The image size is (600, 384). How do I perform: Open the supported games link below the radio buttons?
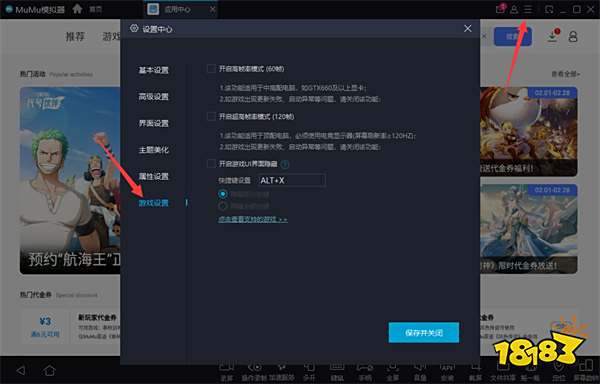pyautogui.click(x=253, y=220)
